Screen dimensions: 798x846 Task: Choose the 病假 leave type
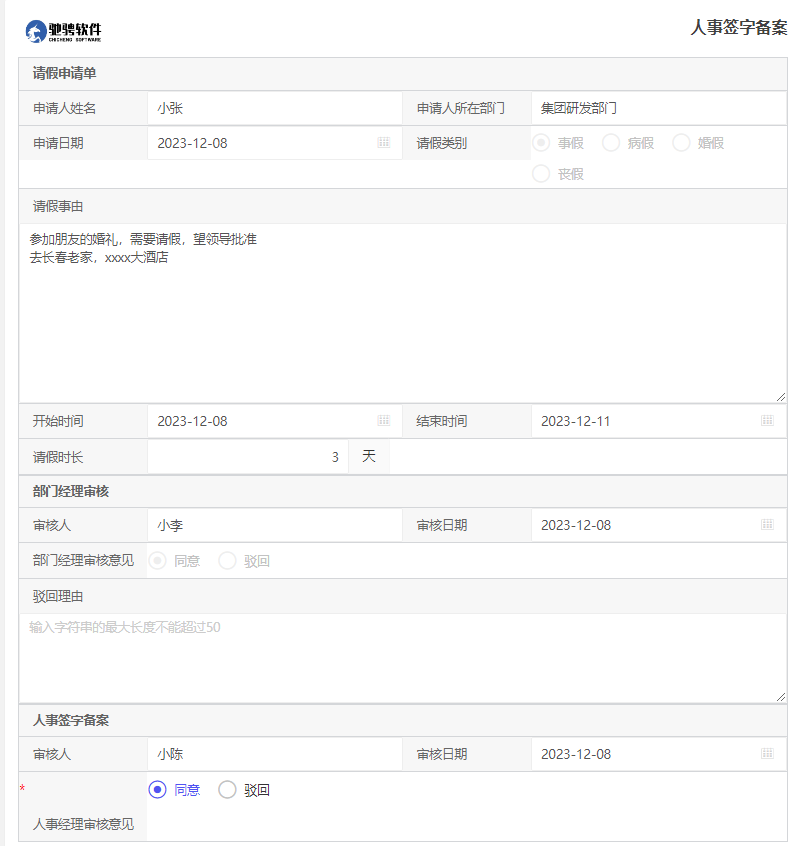(x=611, y=143)
